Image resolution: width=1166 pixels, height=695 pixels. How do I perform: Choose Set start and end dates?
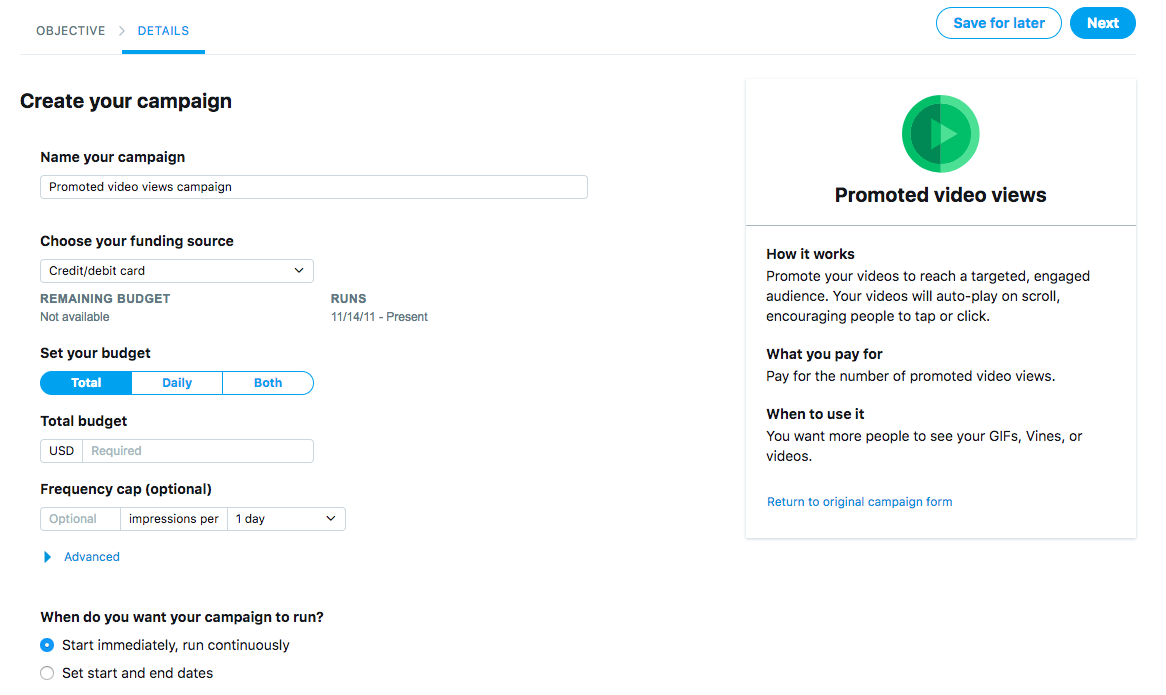pos(47,673)
